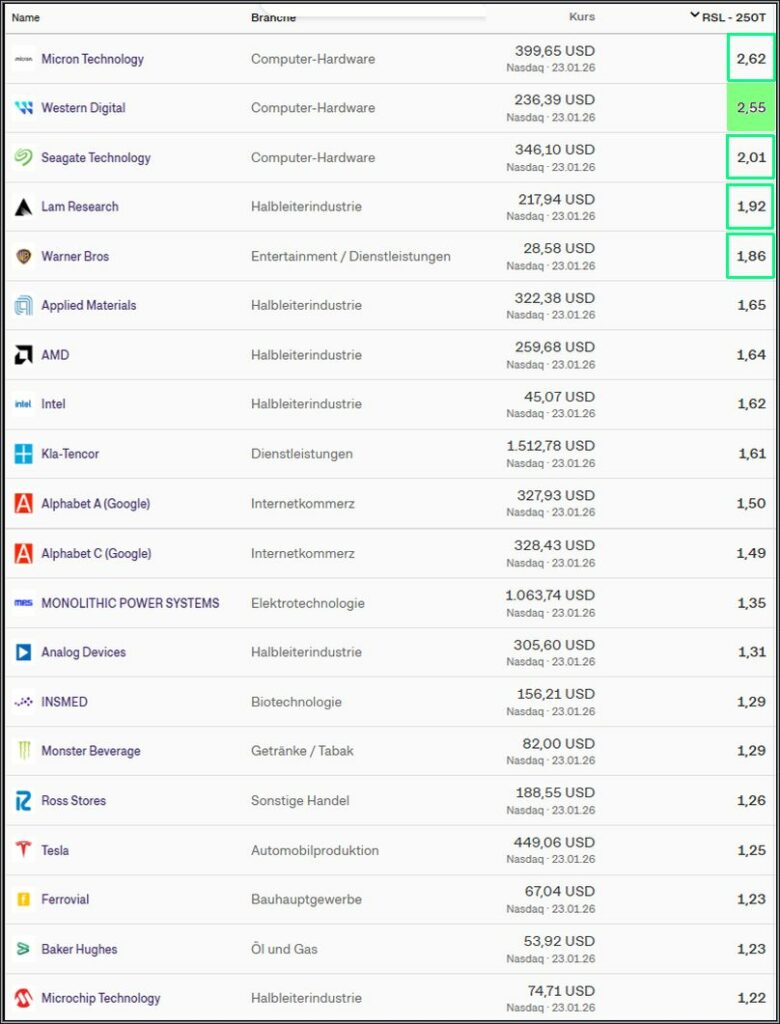
Task: Open MONOLITHIC POWER SYSTEMS stock page
Action: click(130, 603)
